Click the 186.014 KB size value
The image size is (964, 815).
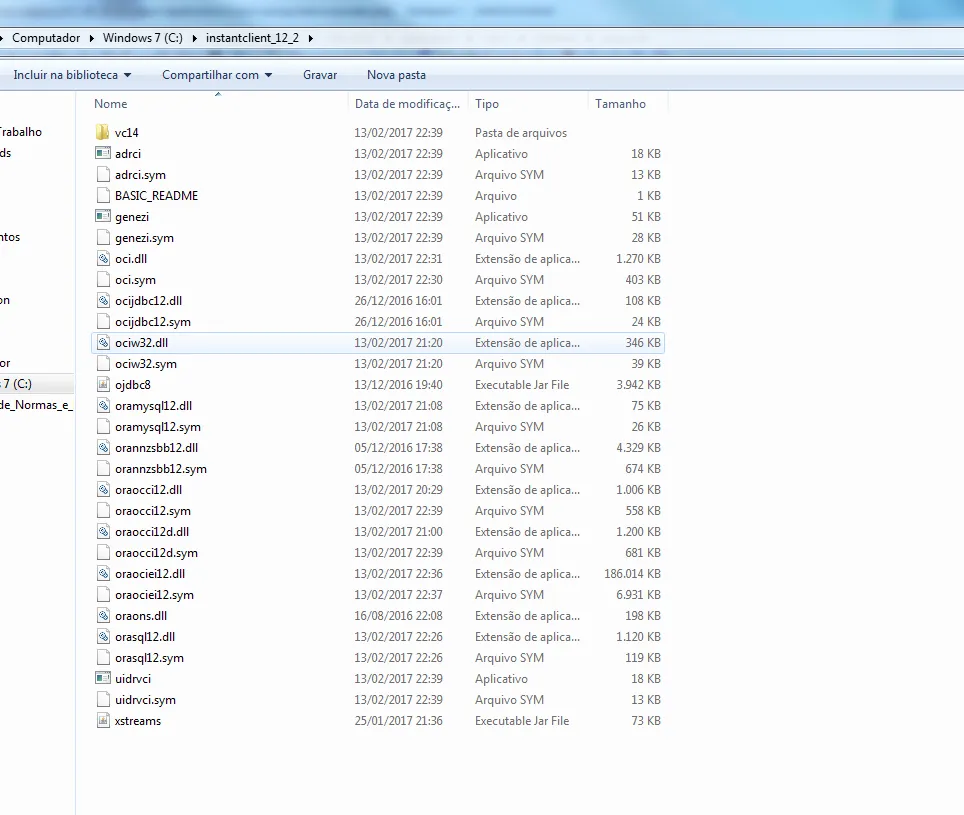(632, 574)
